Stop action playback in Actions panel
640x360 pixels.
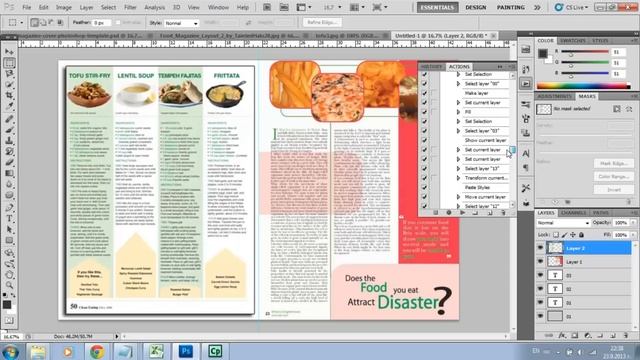click(x=435, y=213)
